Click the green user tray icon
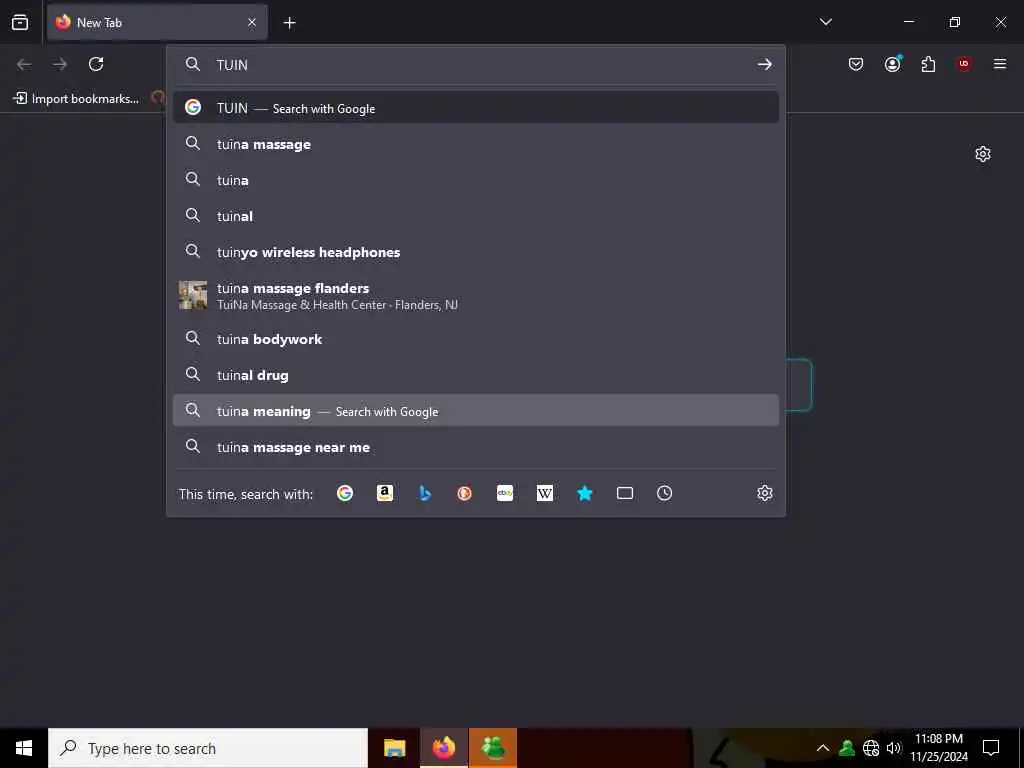This screenshot has height=768, width=1024. 846,748
